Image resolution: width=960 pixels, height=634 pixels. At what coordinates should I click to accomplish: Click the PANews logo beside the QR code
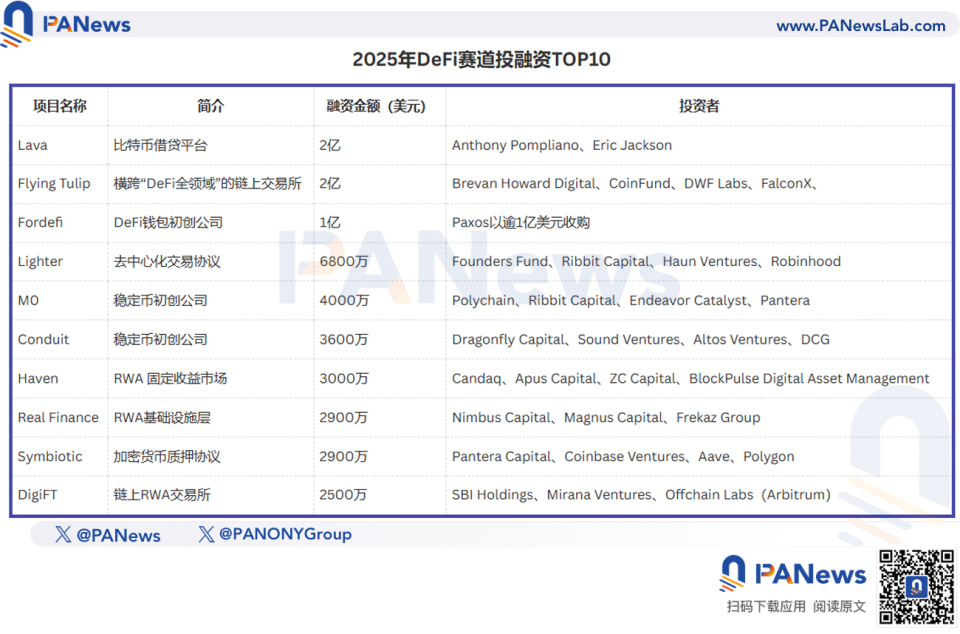(x=793, y=573)
